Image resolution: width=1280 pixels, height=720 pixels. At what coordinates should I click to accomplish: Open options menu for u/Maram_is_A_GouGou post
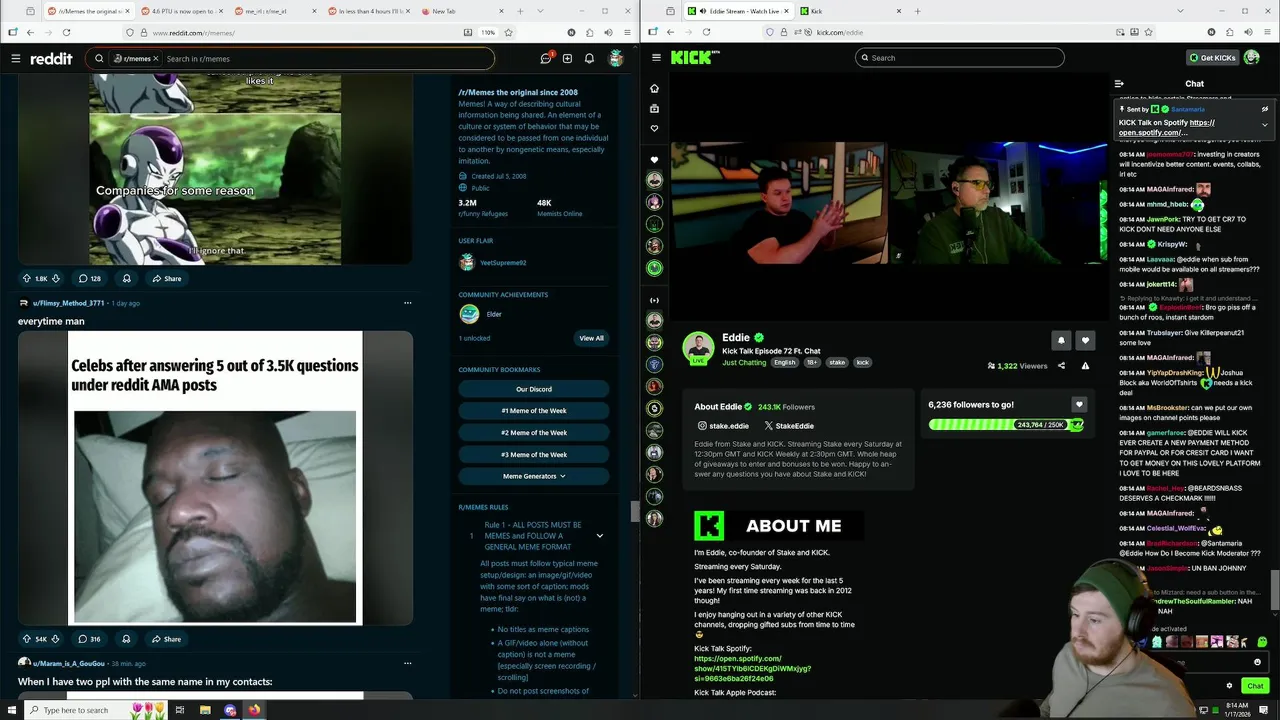coord(407,663)
